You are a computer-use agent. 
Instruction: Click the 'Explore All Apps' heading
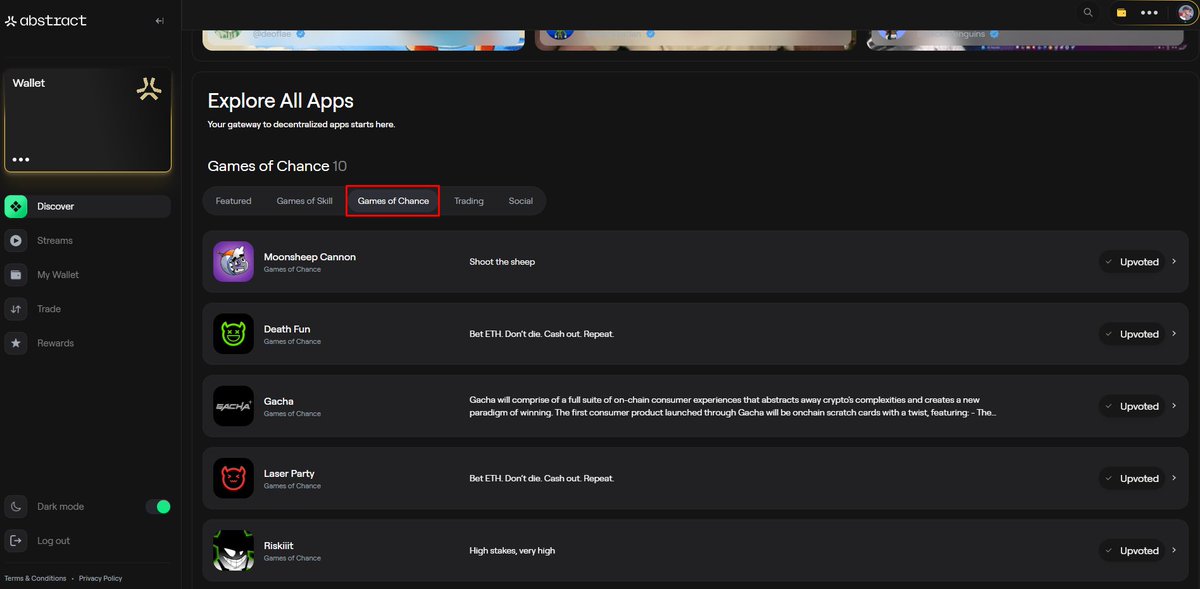click(x=280, y=101)
